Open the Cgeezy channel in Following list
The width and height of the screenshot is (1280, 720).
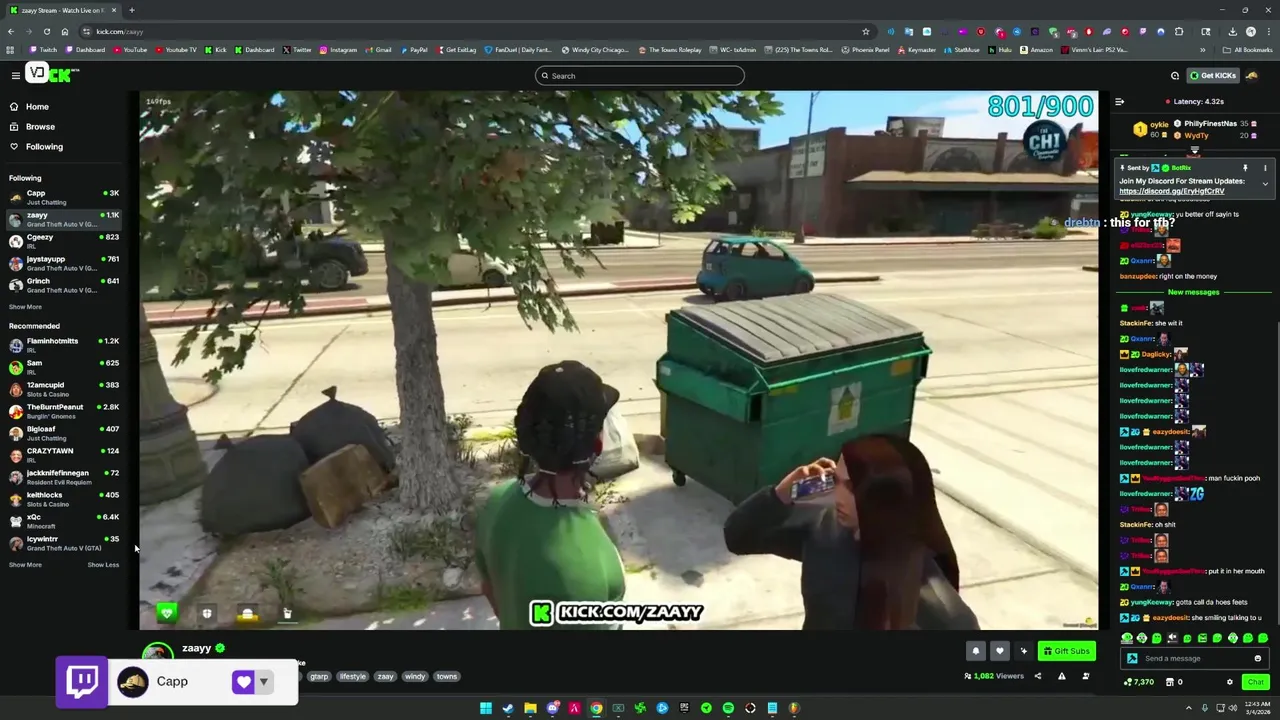point(63,241)
